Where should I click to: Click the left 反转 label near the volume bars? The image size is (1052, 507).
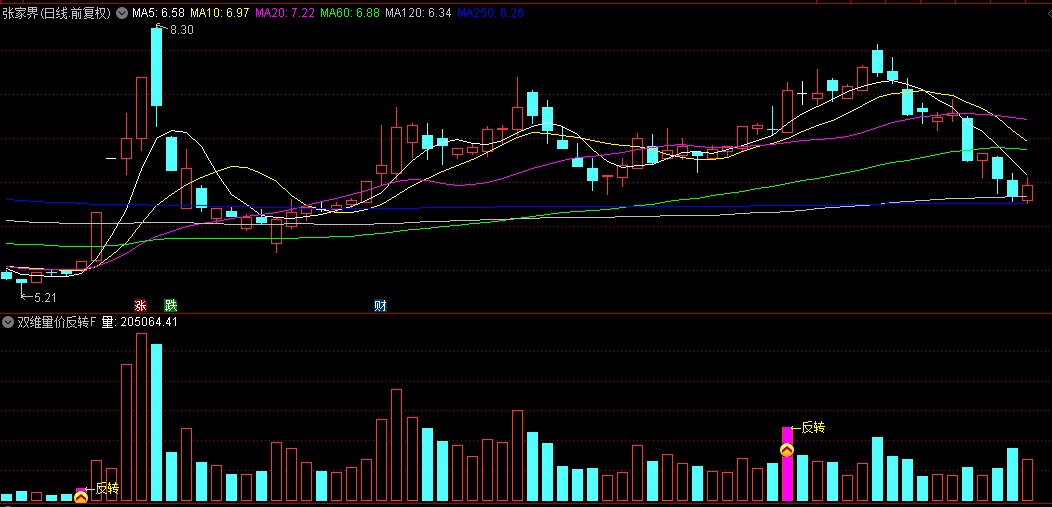click(x=107, y=489)
